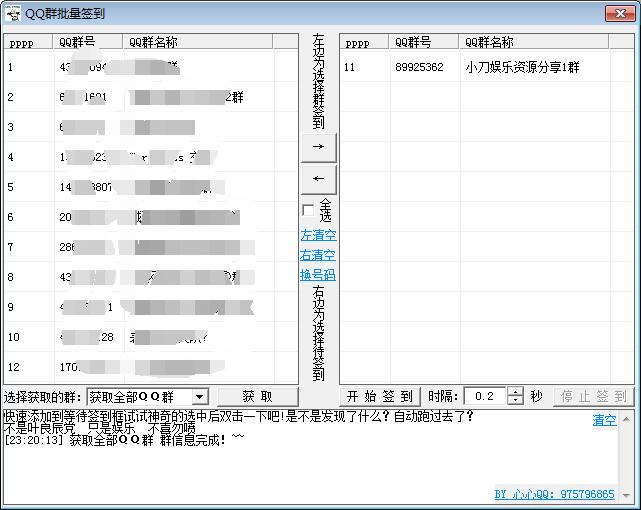
Task: Select right list row 小刀娱乐资源分享1群
Action: 487,67
